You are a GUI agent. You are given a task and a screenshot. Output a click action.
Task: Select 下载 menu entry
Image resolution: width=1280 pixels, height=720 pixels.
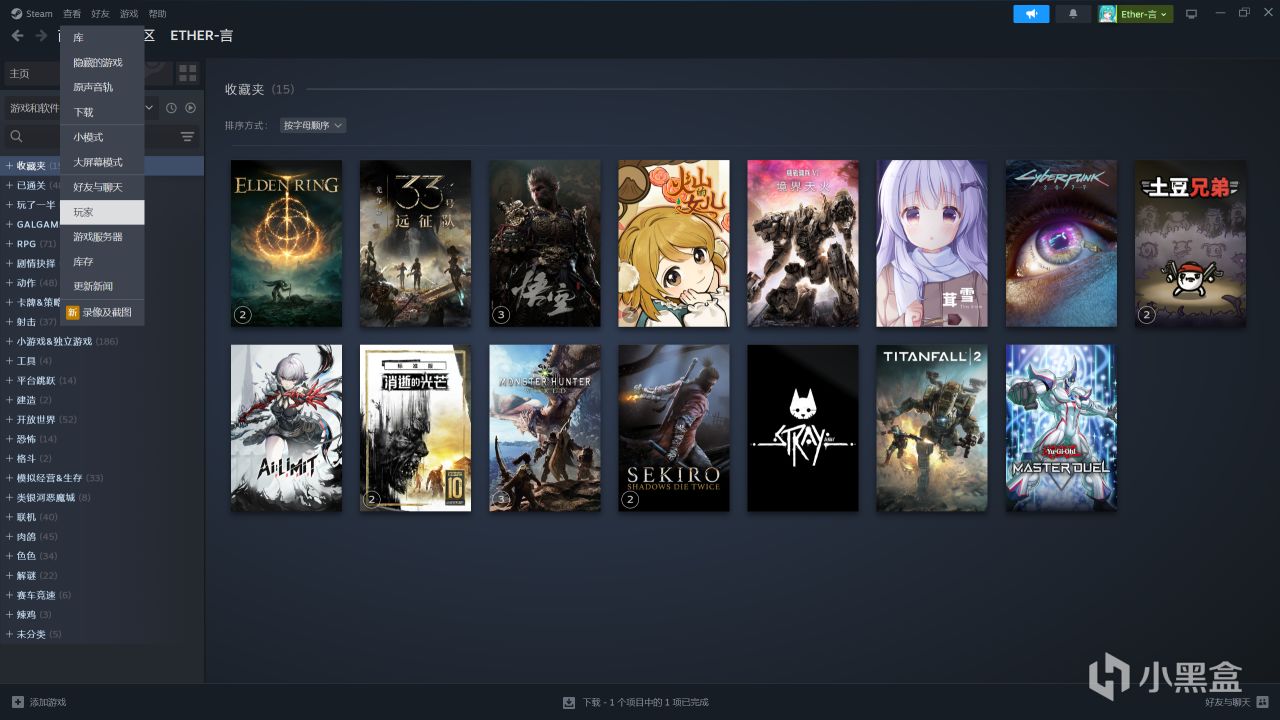102,112
